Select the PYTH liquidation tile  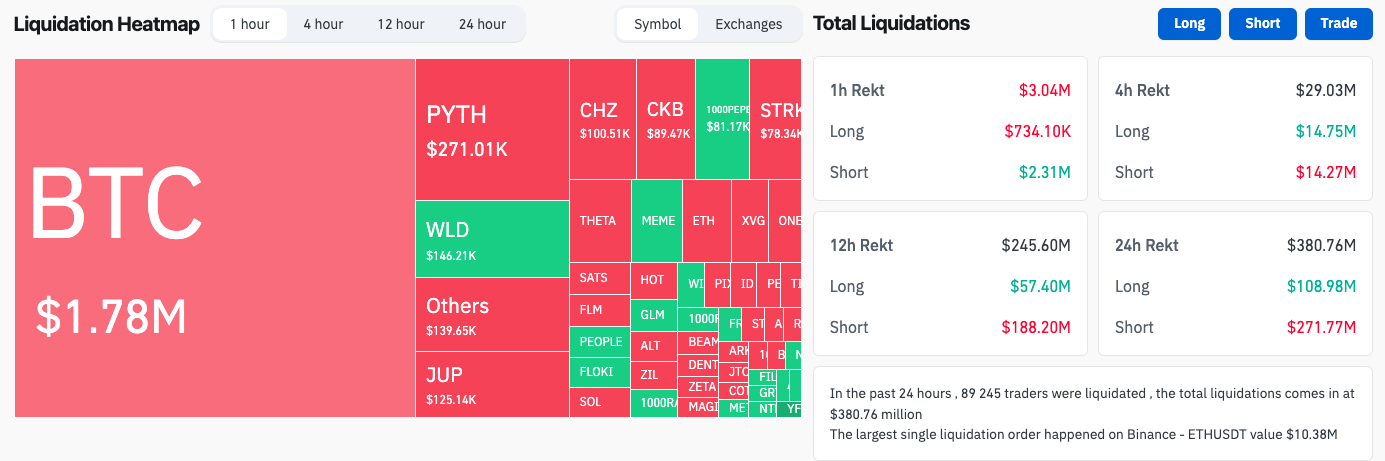492,129
